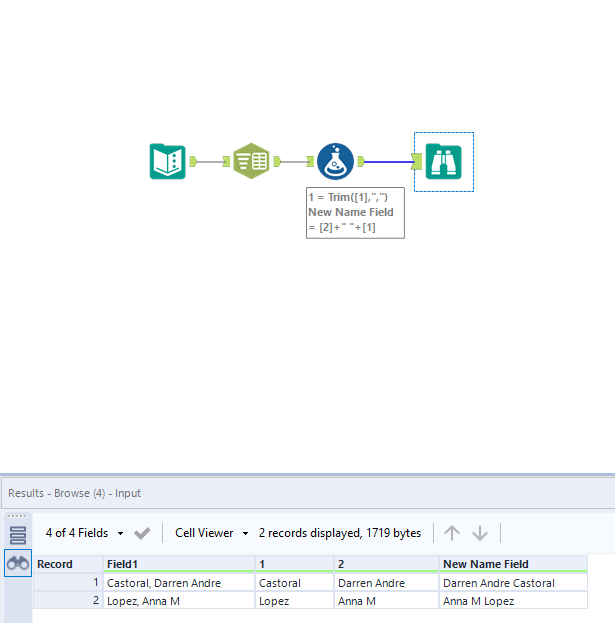Click the Browse tool input anchor
The width and height of the screenshot is (615, 623).
[416, 161]
